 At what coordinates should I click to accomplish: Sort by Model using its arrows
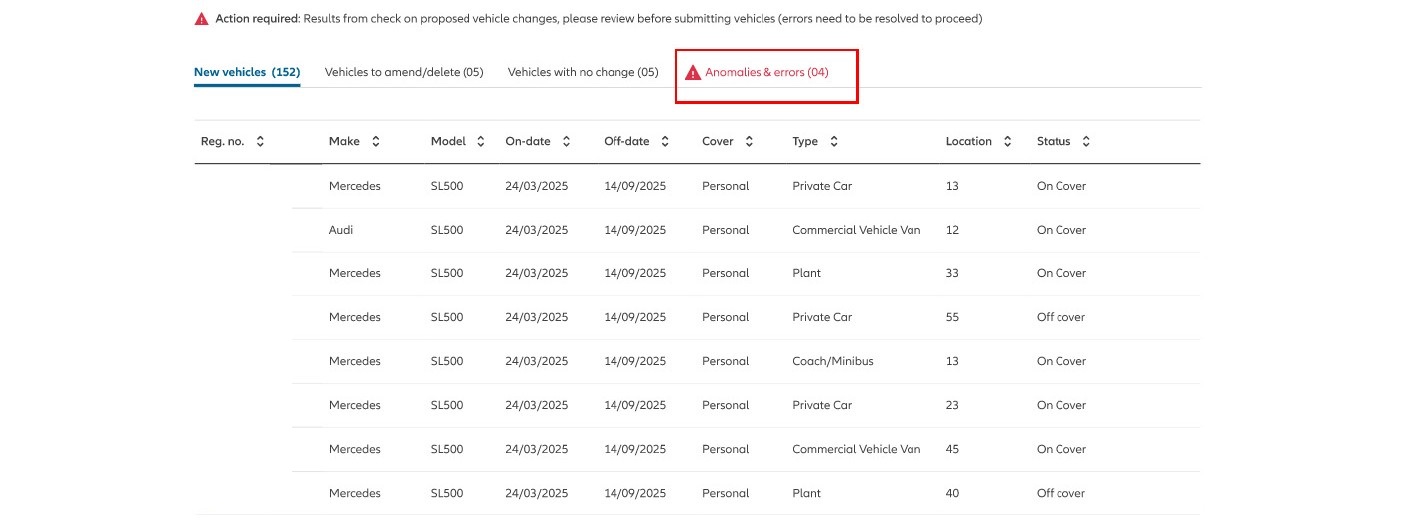[x=481, y=142]
